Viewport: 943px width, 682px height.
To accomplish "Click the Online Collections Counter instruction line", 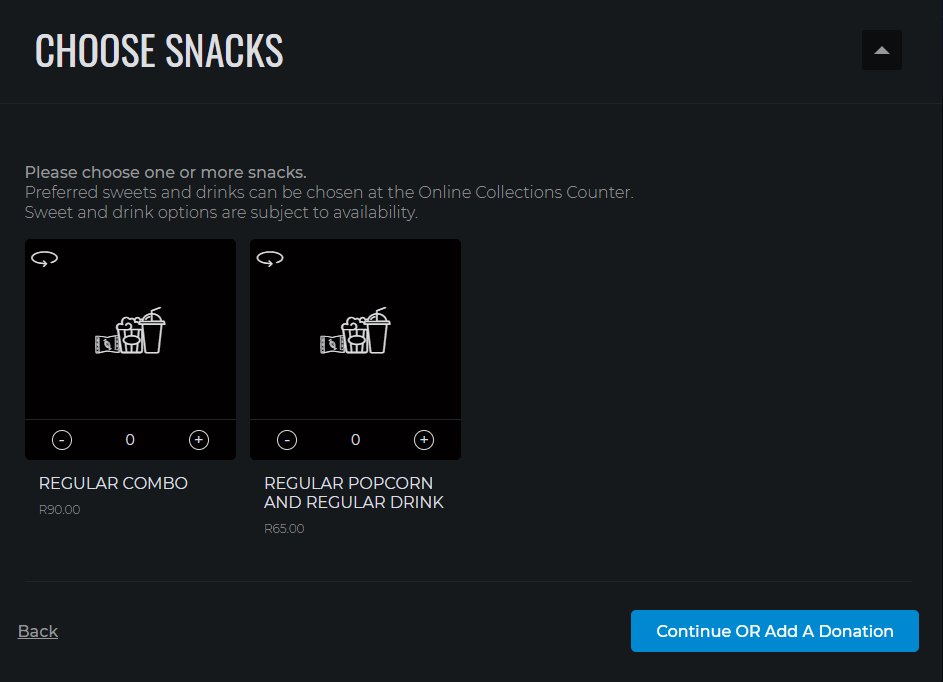I will pos(329,192).
